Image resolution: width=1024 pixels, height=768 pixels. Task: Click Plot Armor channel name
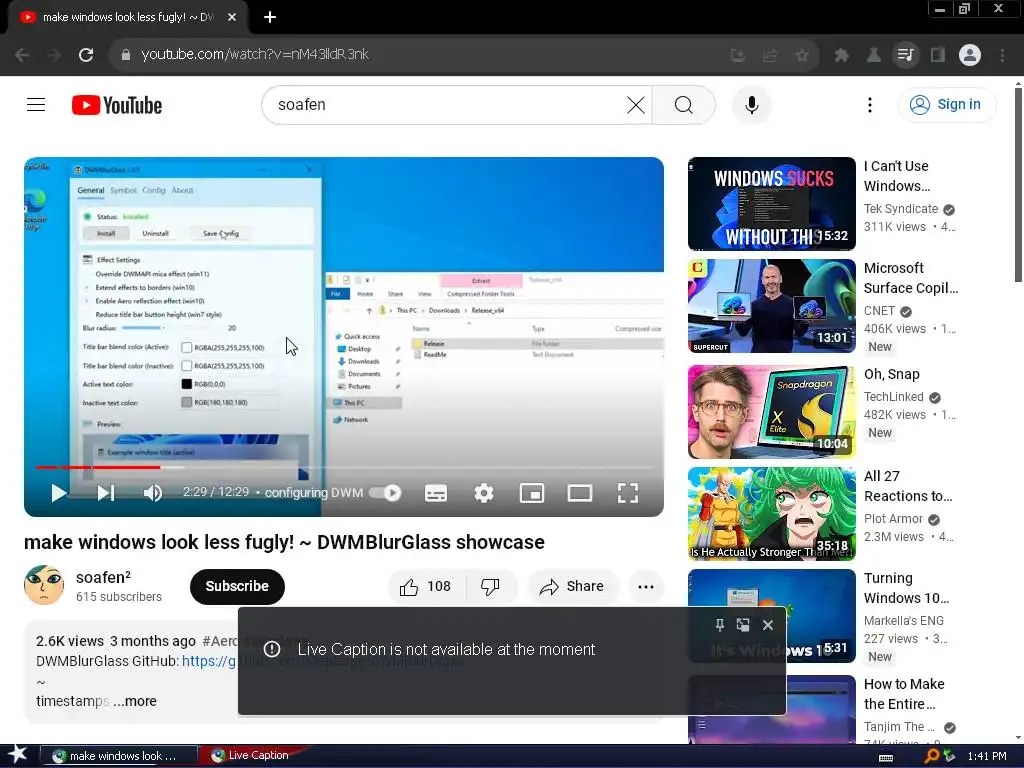coord(893,519)
